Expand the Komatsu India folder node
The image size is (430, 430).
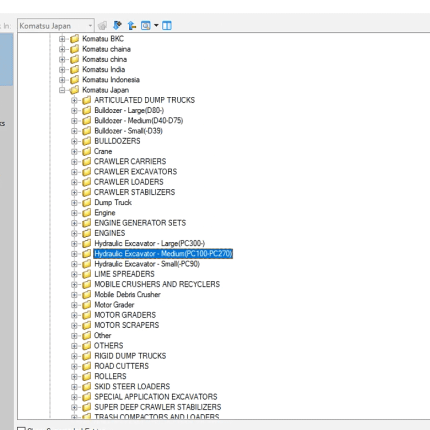pos(62,70)
